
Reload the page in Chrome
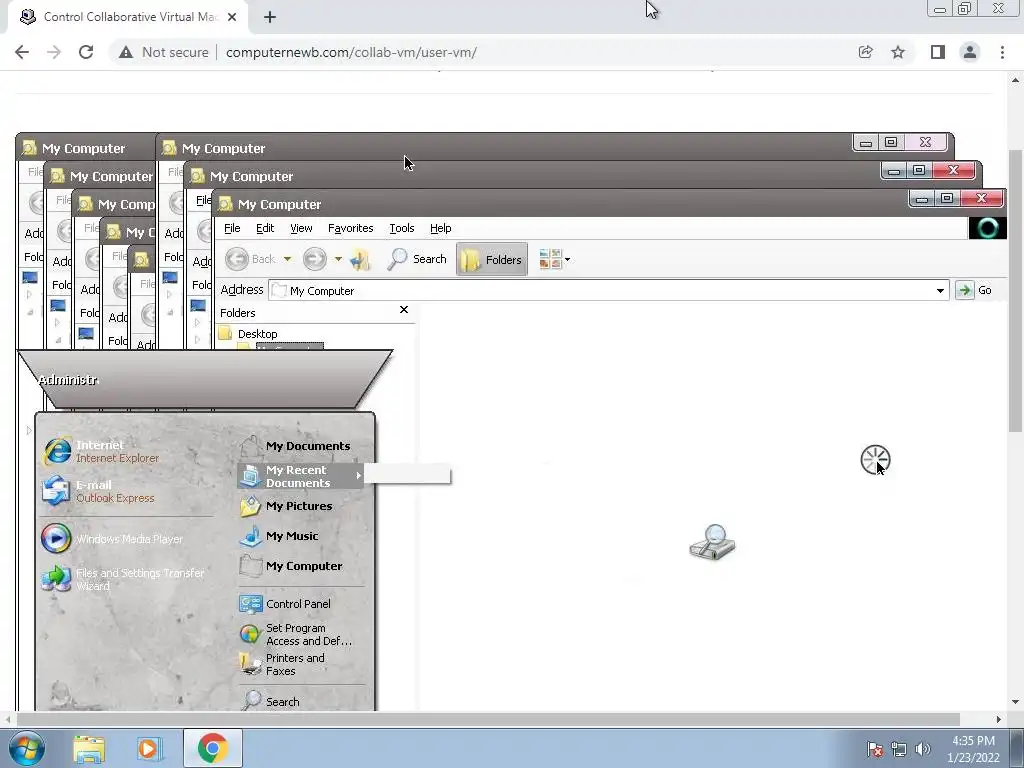click(86, 52)
